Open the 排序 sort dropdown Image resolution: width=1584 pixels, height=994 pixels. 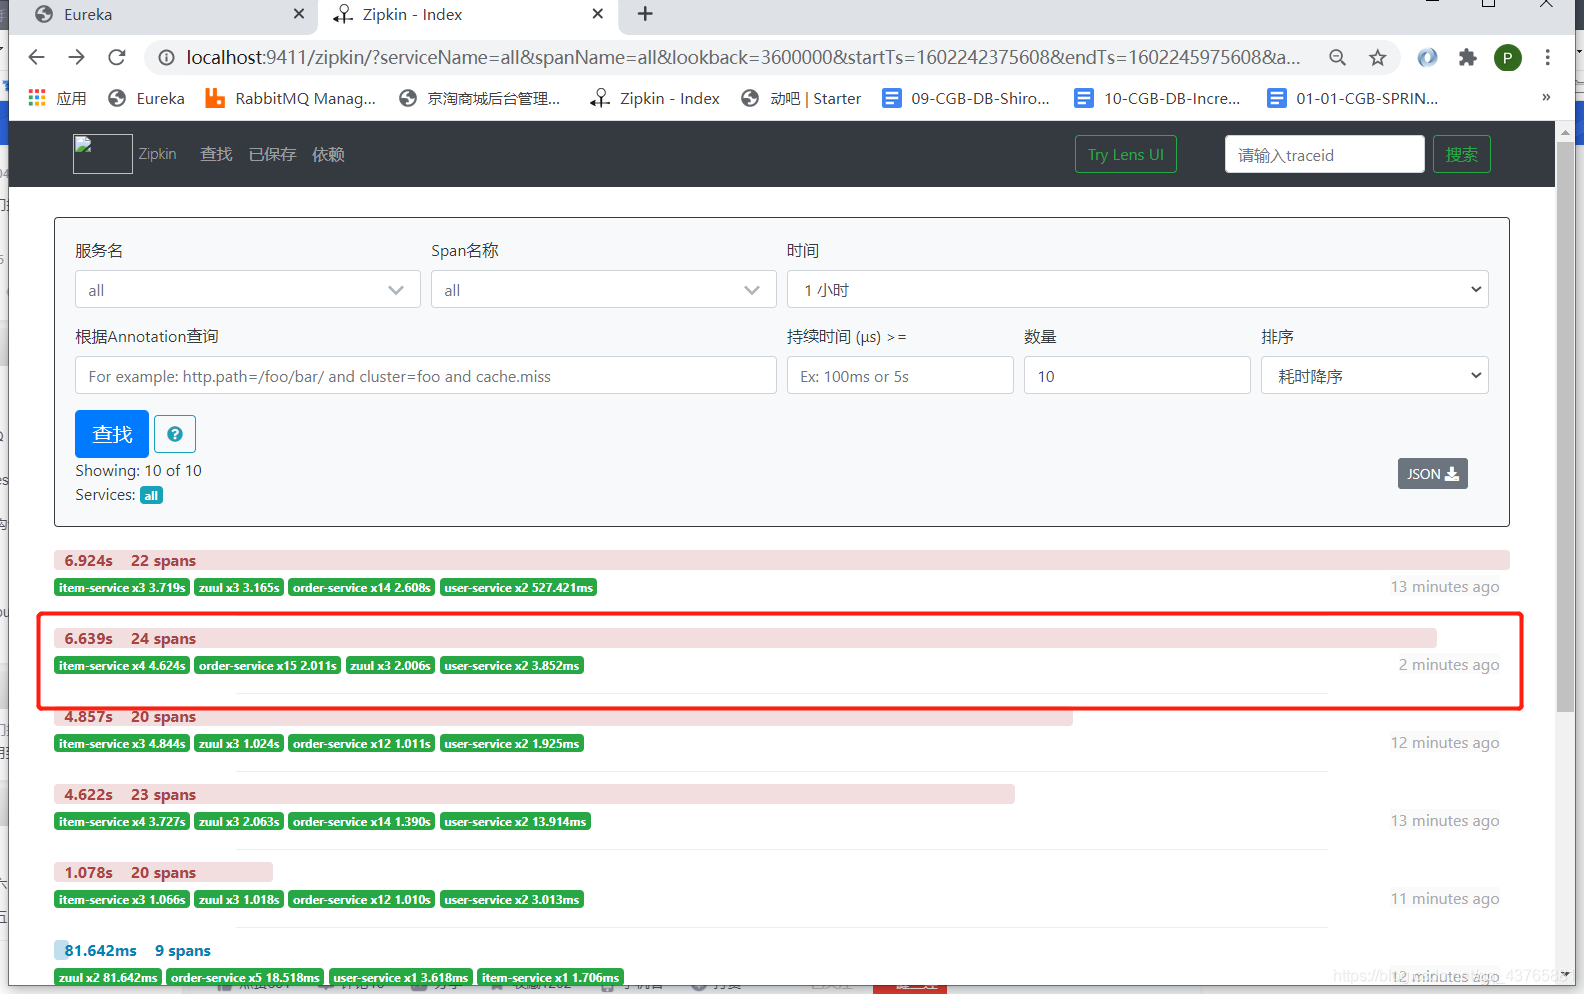(x=1375, y=375)
